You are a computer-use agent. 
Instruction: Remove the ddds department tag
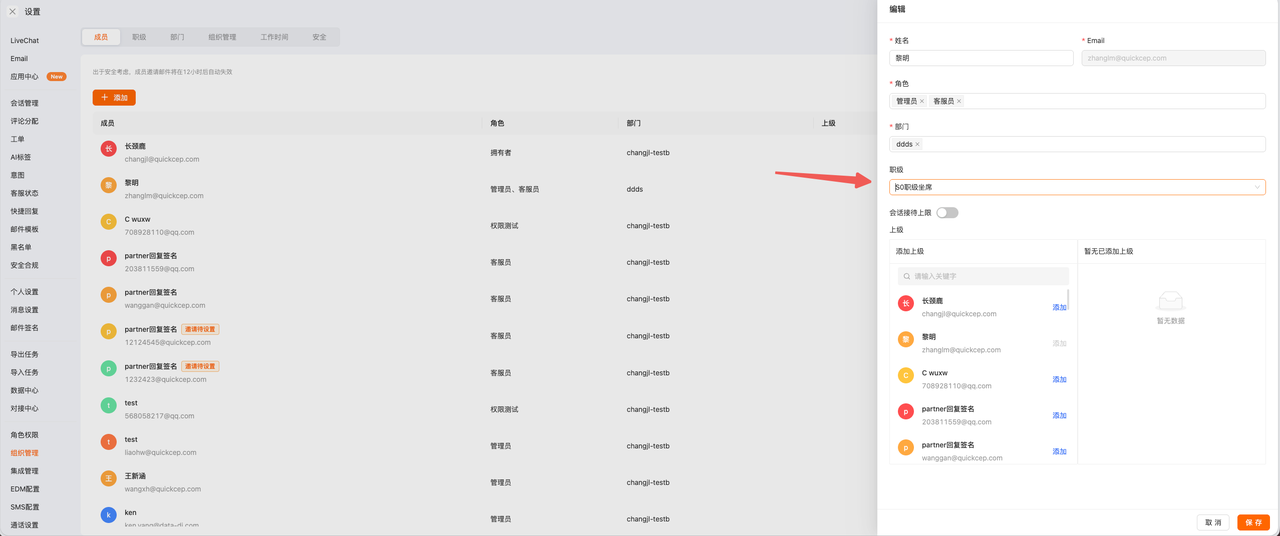pos(917,144)
